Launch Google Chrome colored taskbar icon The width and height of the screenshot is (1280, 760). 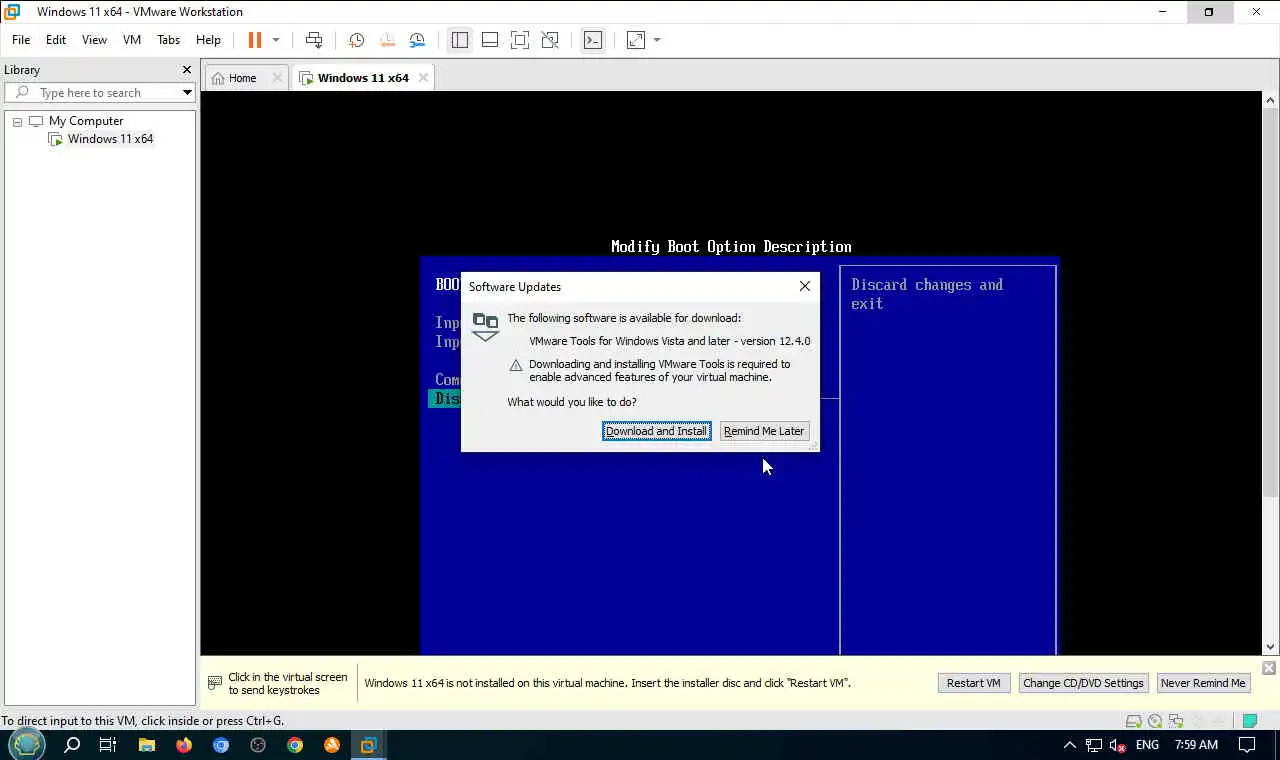point(295,745)
